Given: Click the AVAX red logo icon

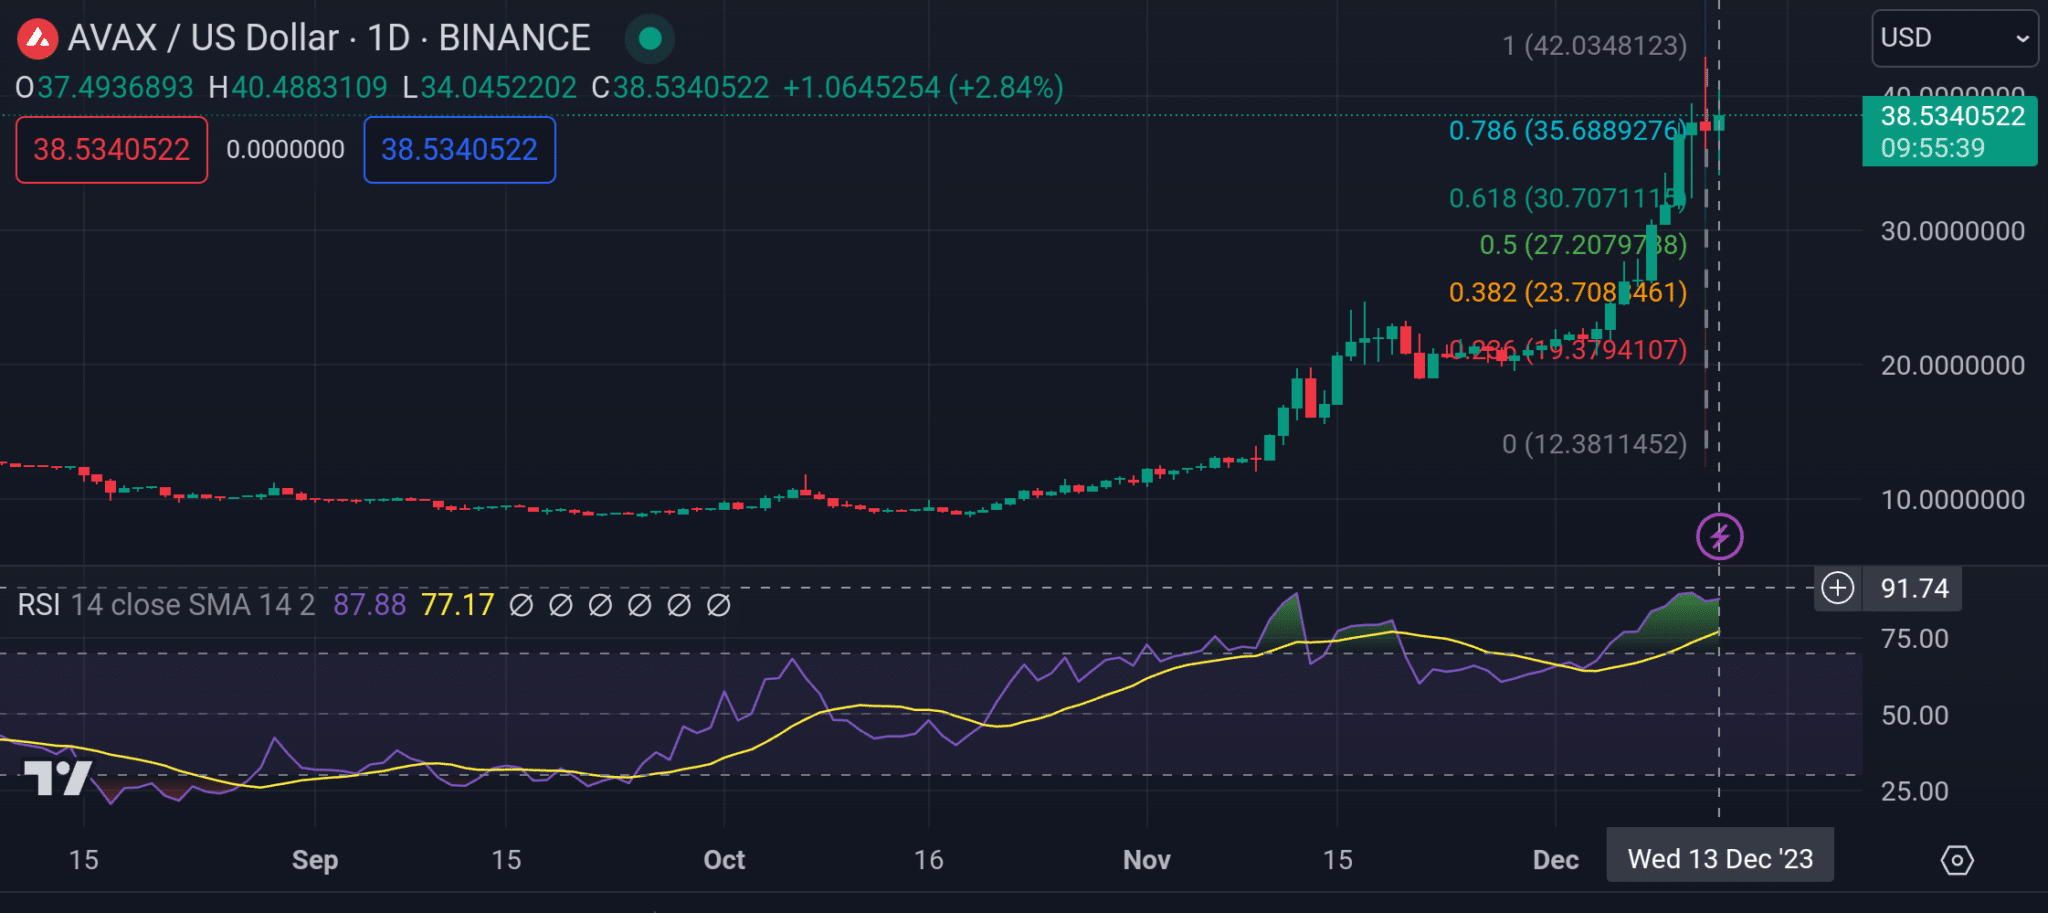Looking at the screenshot, I should (38, 39).
